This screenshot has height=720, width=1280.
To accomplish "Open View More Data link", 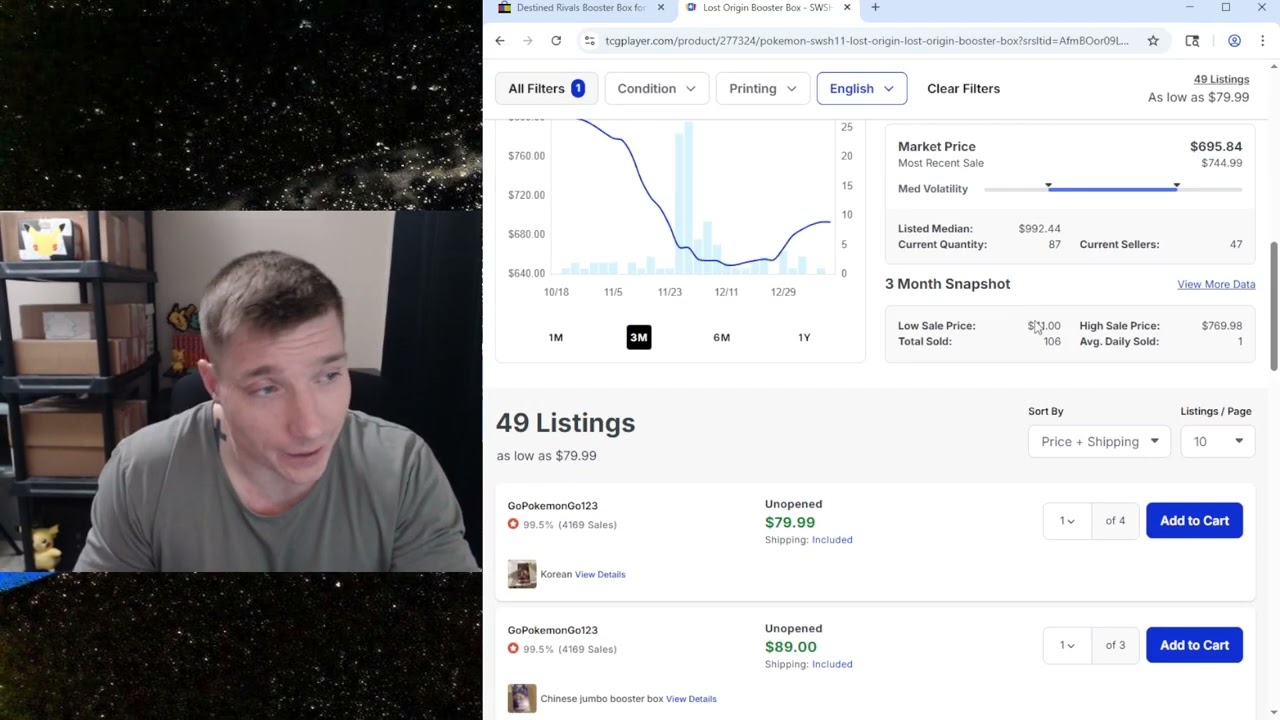I will (1216, 284).
